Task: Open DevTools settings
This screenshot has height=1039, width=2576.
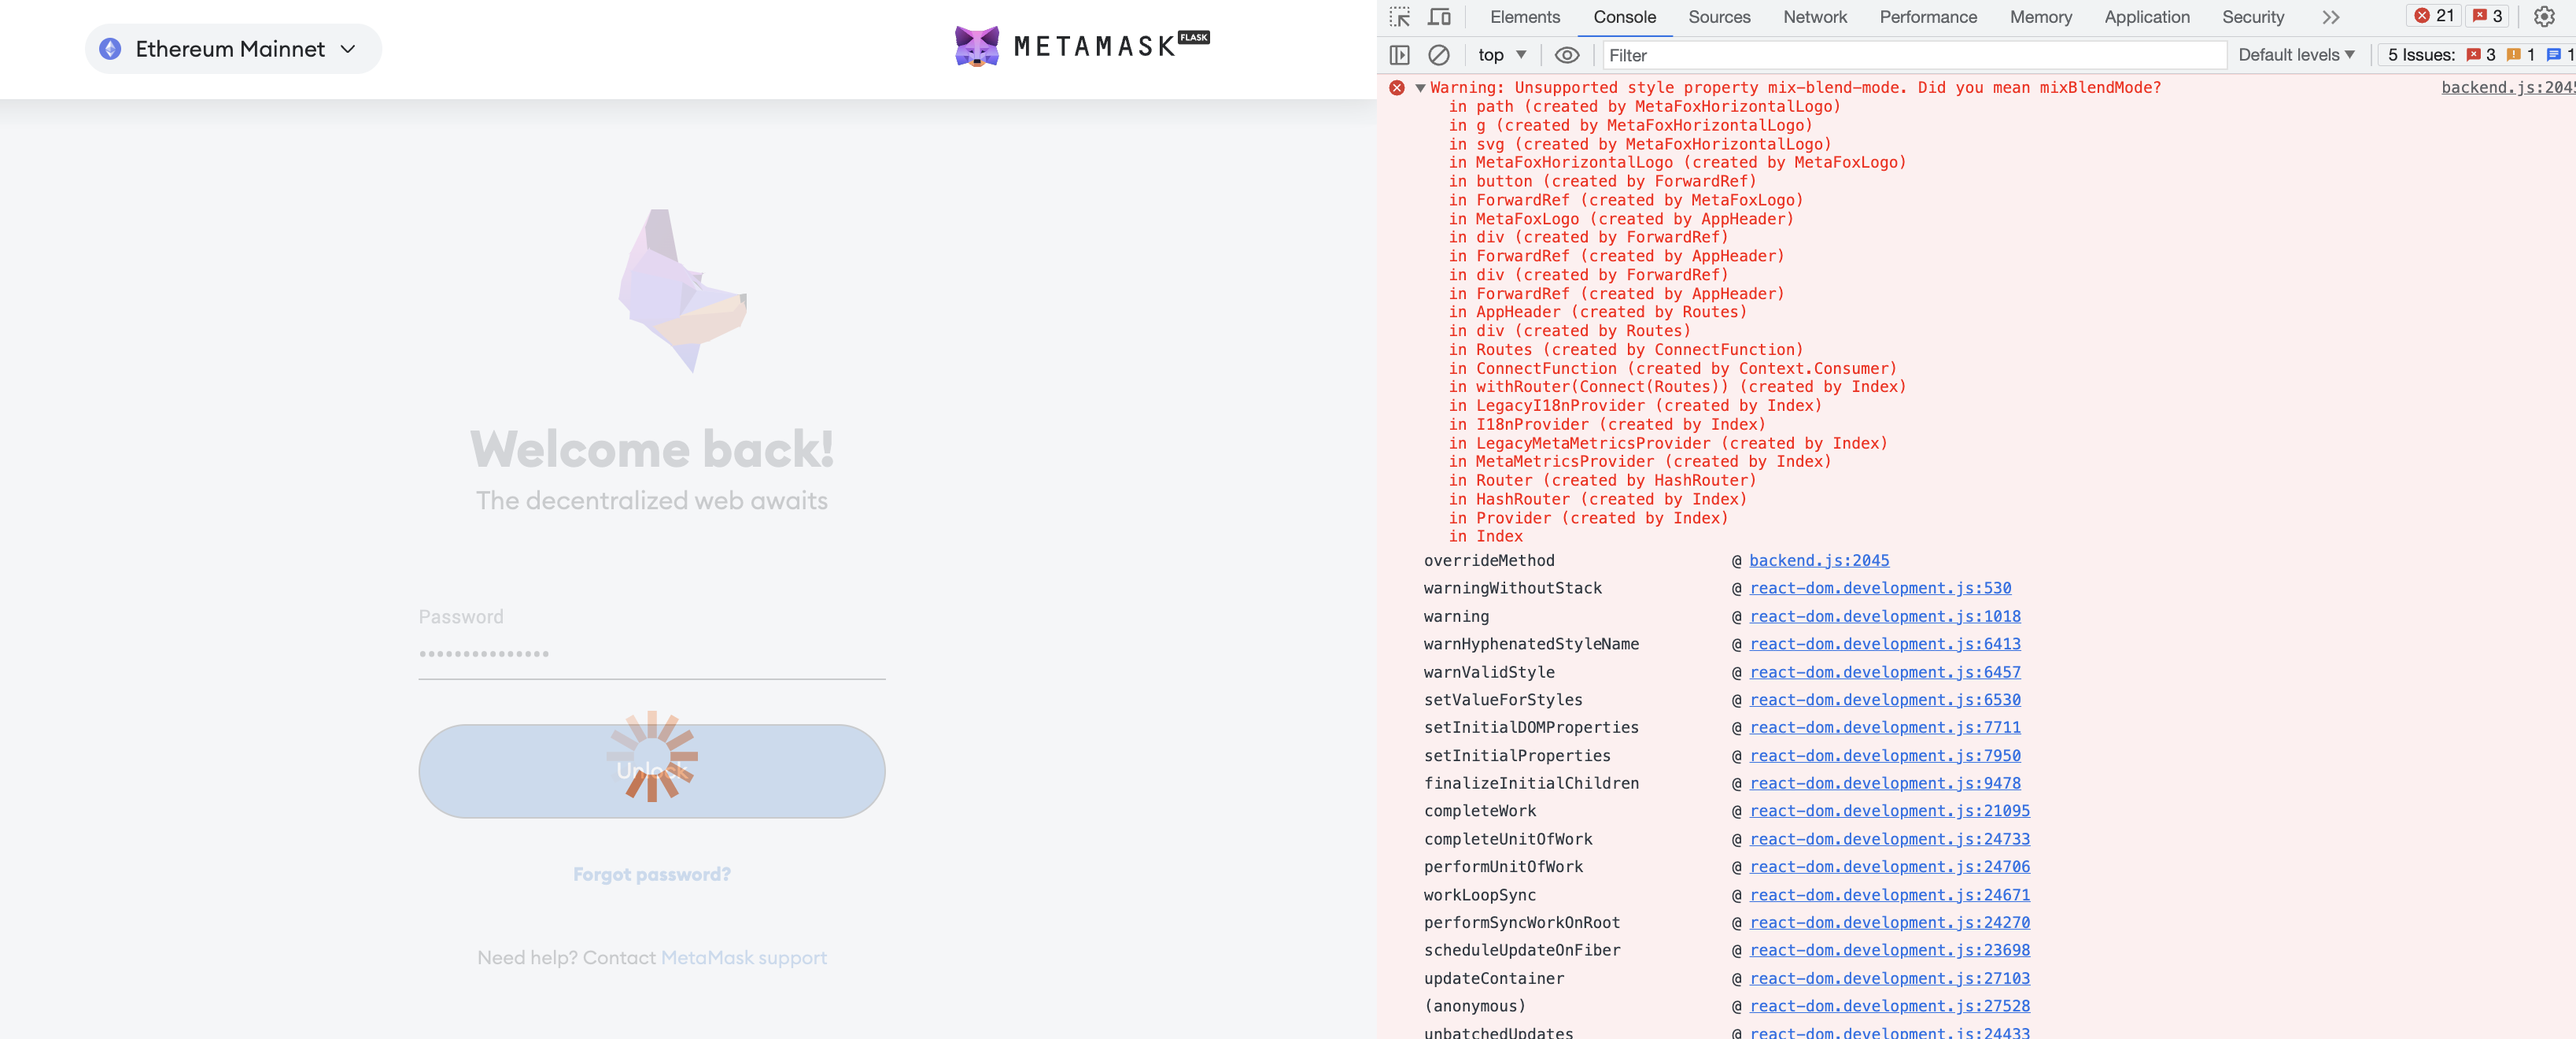Action: tap(2546, 16)
